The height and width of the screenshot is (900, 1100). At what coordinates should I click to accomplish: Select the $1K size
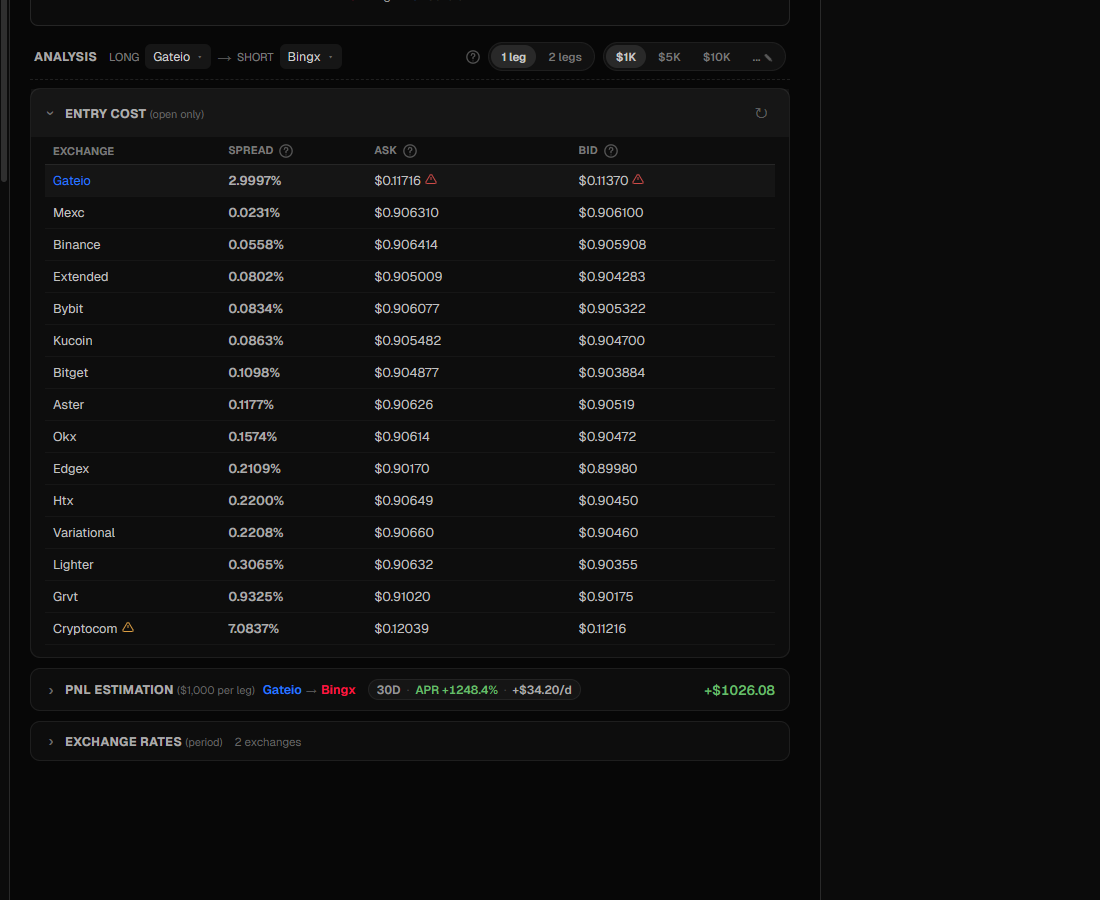click(x=626, y=57)
